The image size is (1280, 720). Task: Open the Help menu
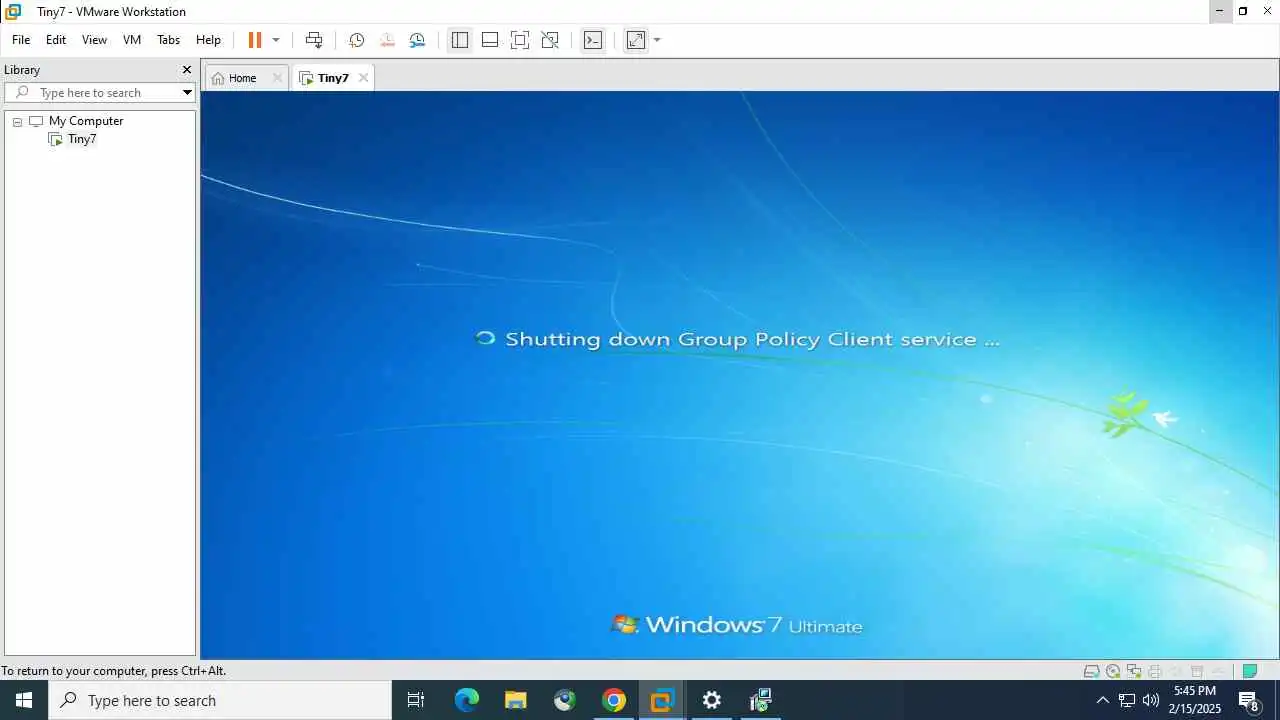coord(208,40)
